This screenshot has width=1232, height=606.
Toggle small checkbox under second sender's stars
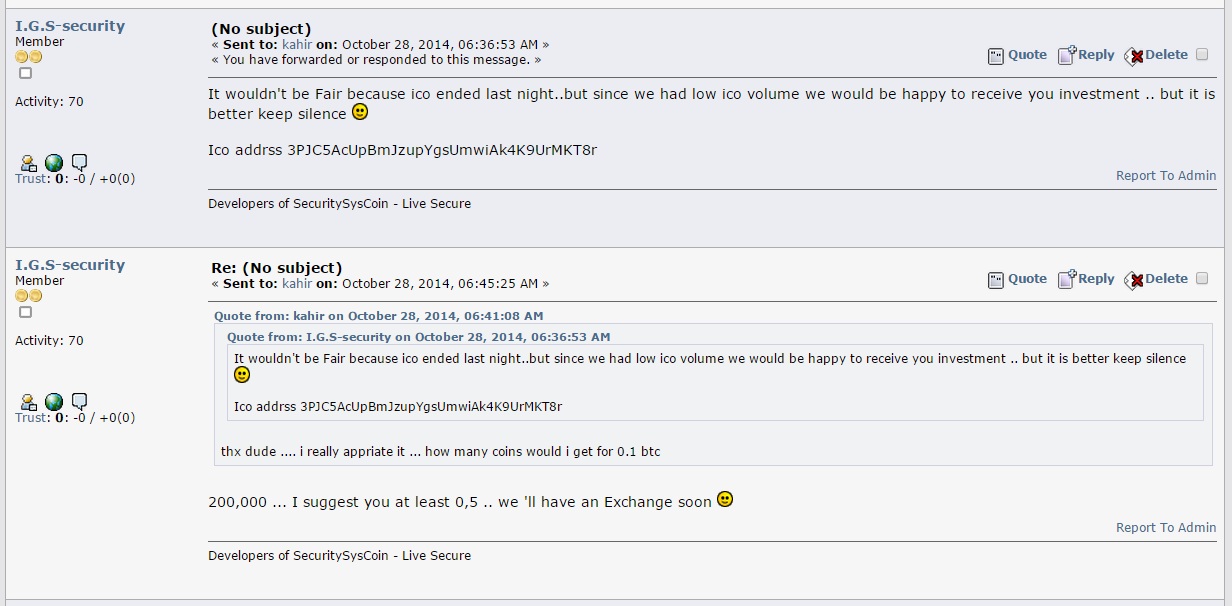26,312
